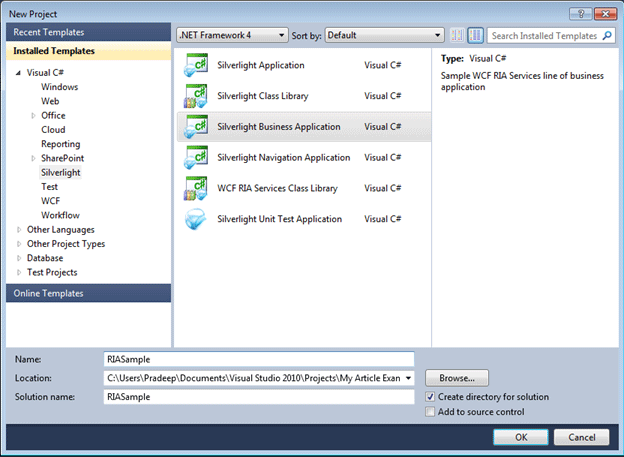Open the Installed Templates section
The height and width of the screenshot is (457, 624).
(88, 51)
